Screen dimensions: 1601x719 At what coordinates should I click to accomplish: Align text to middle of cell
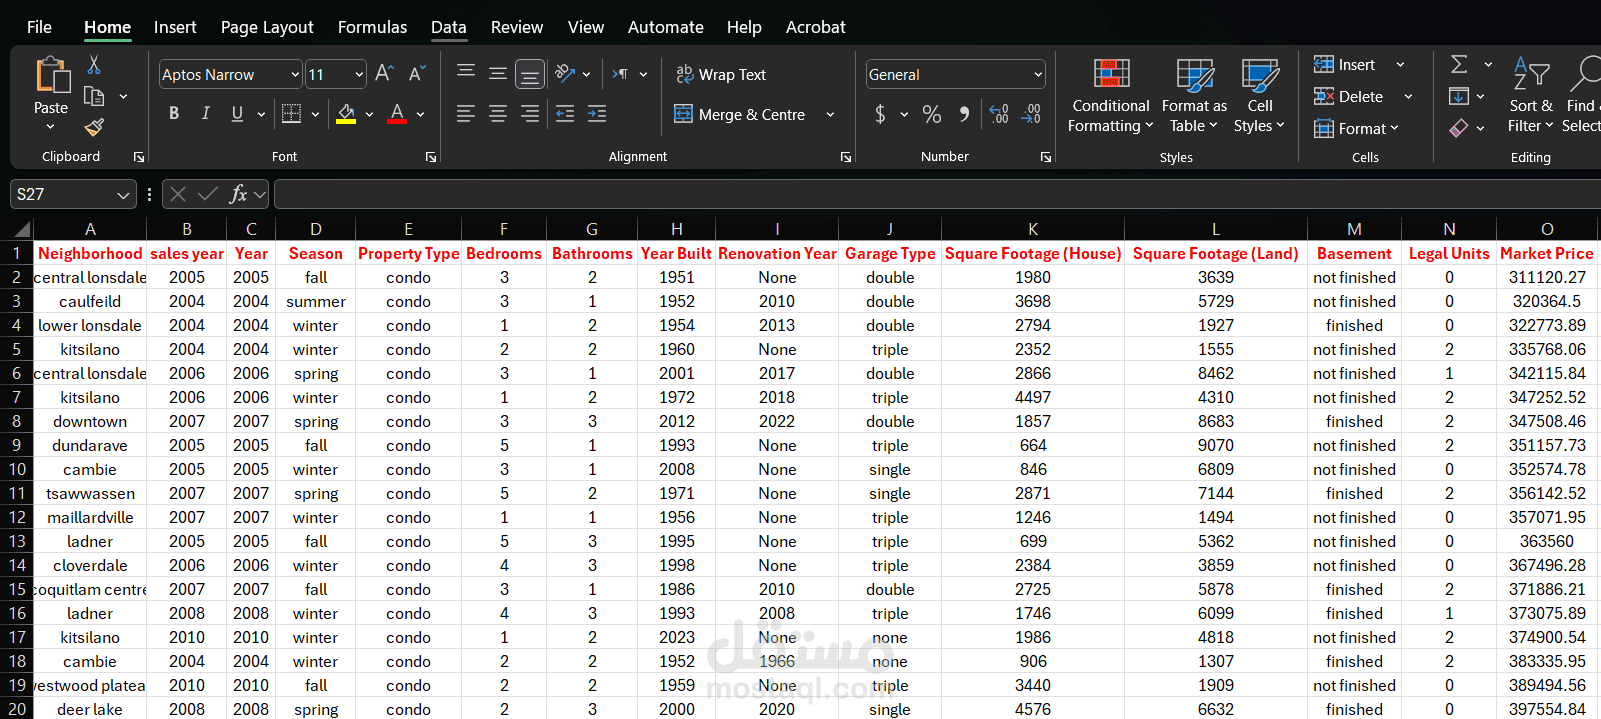coord(498,73)
